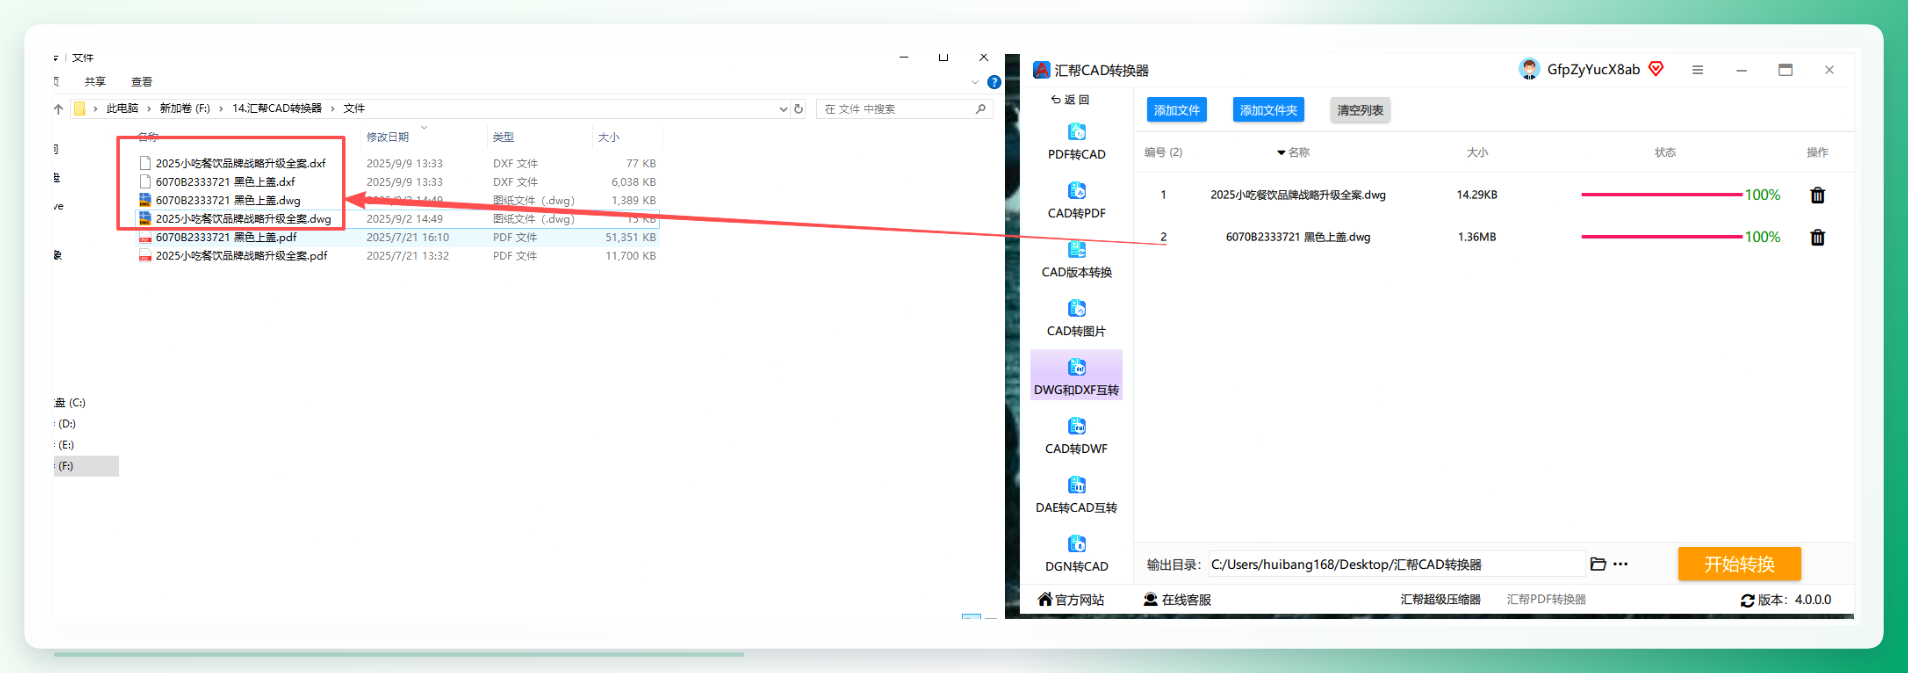Open the DAE转CAD互转 conversion mode

tap(1076, 496)
